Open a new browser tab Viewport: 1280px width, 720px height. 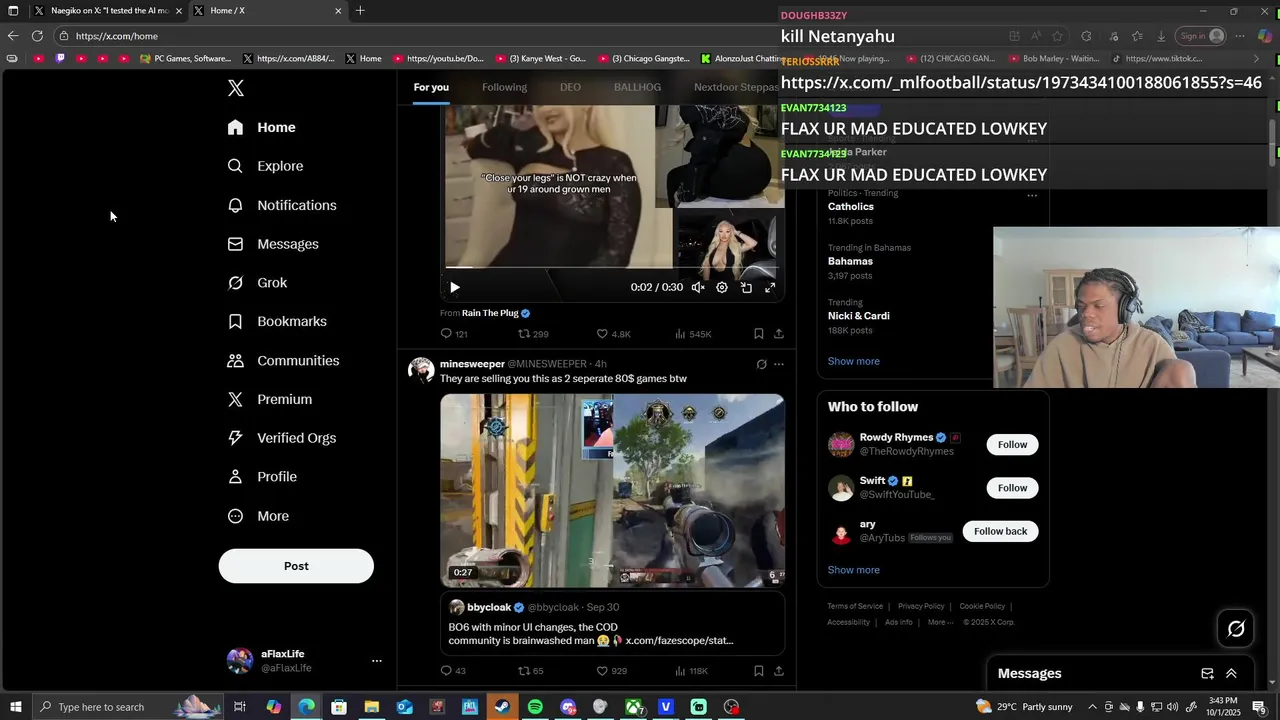click(360, 10)
